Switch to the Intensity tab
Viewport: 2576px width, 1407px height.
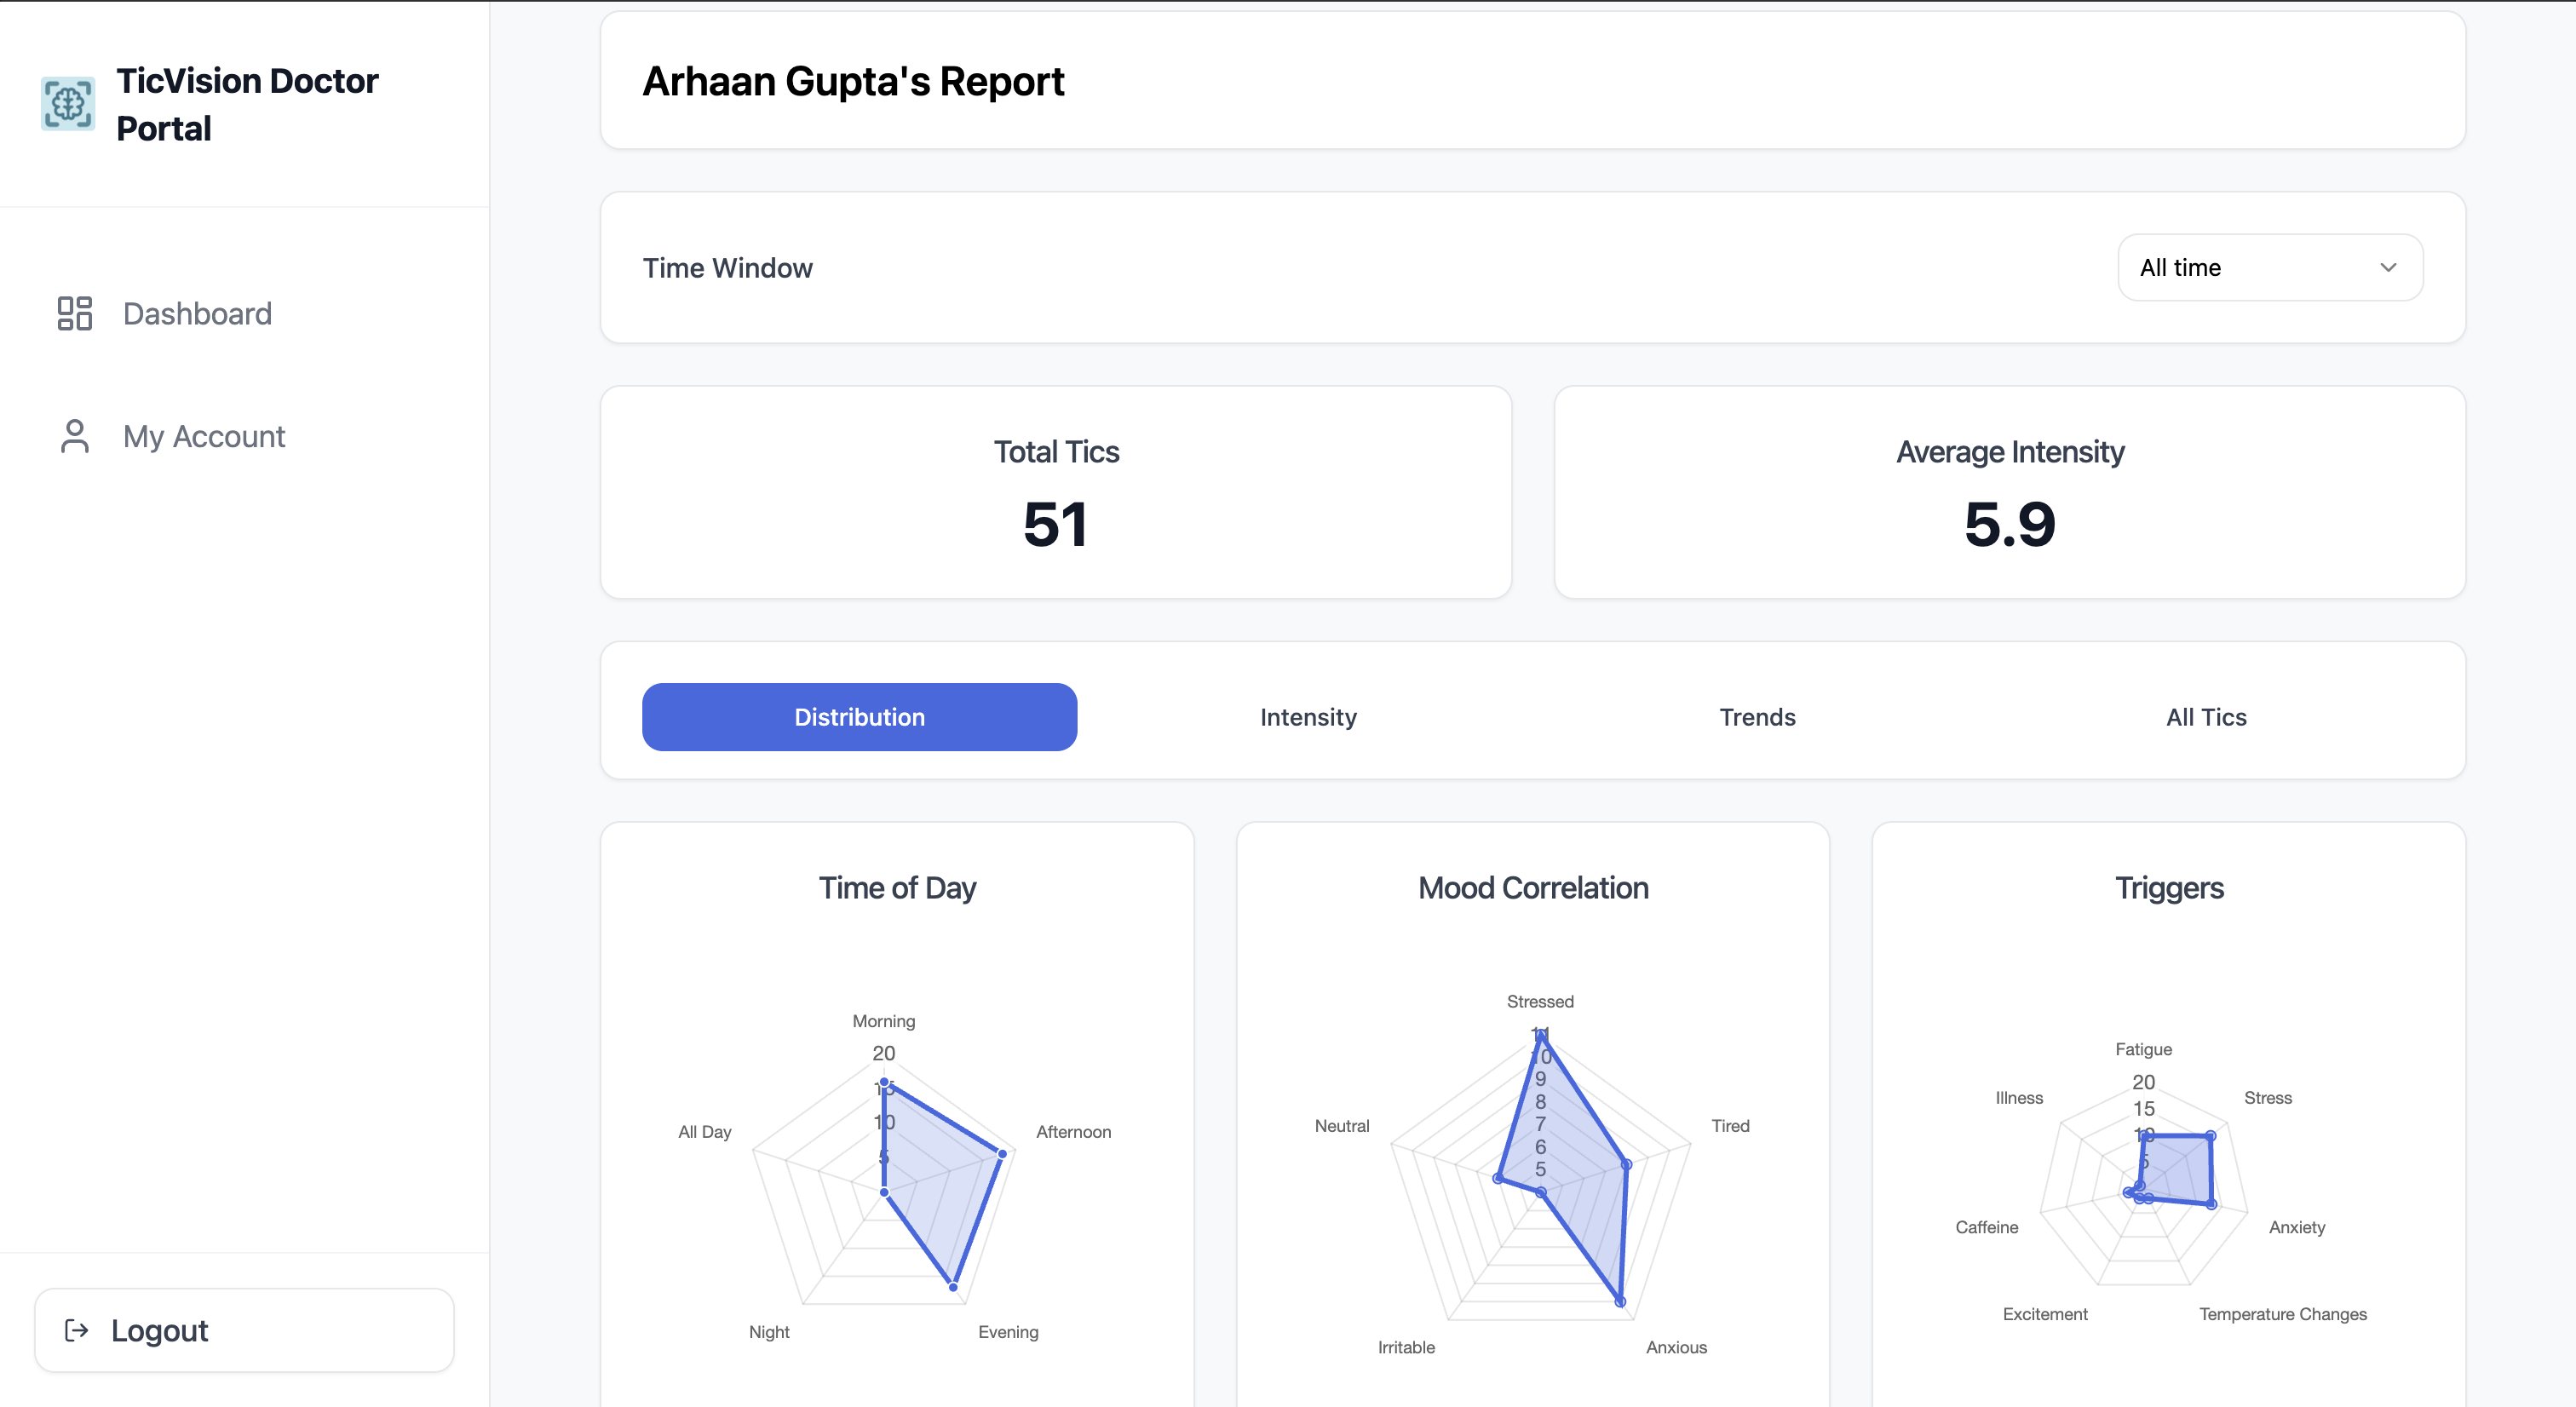(1308, 717)
